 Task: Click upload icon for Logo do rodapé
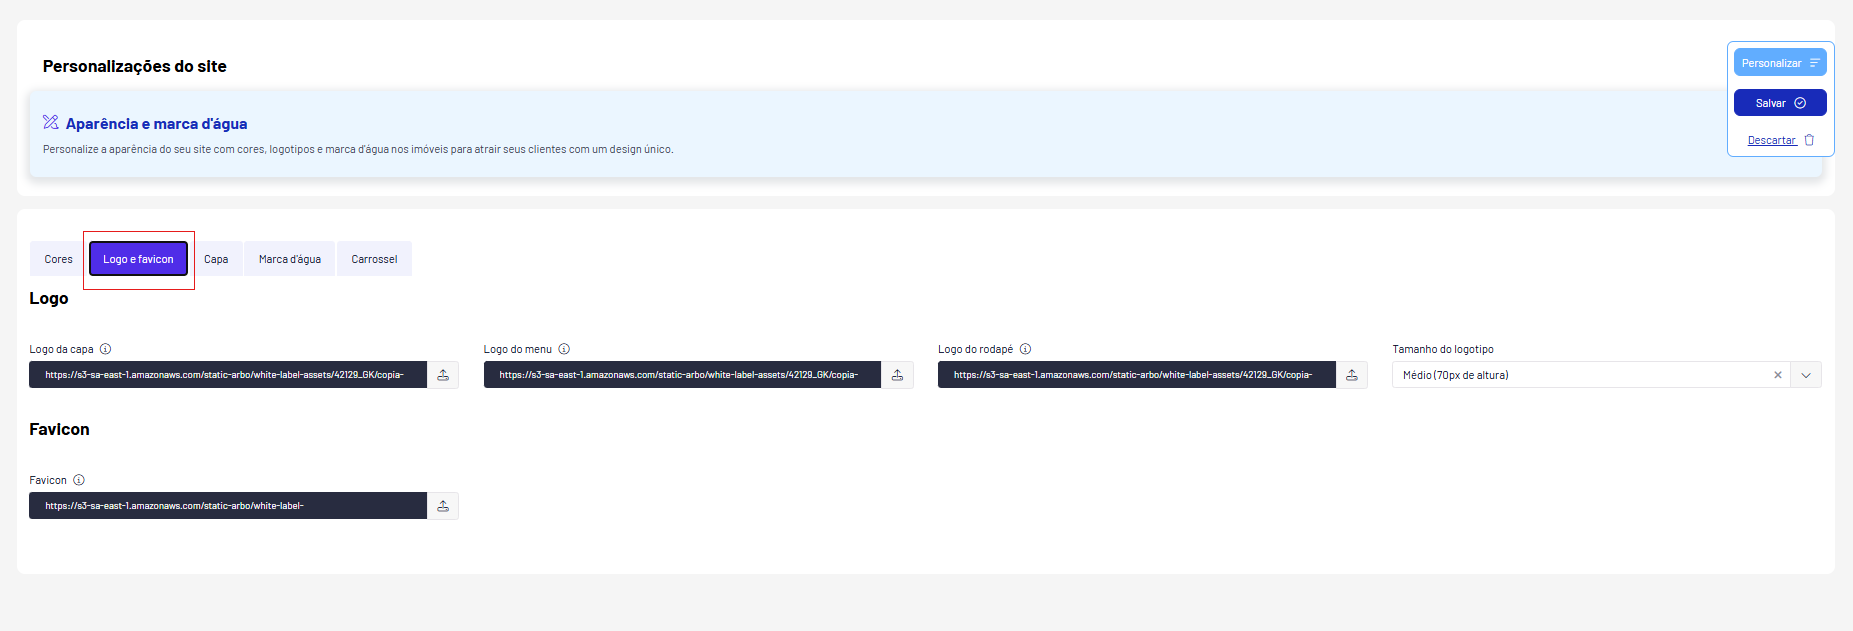[x=1352, y=375]
